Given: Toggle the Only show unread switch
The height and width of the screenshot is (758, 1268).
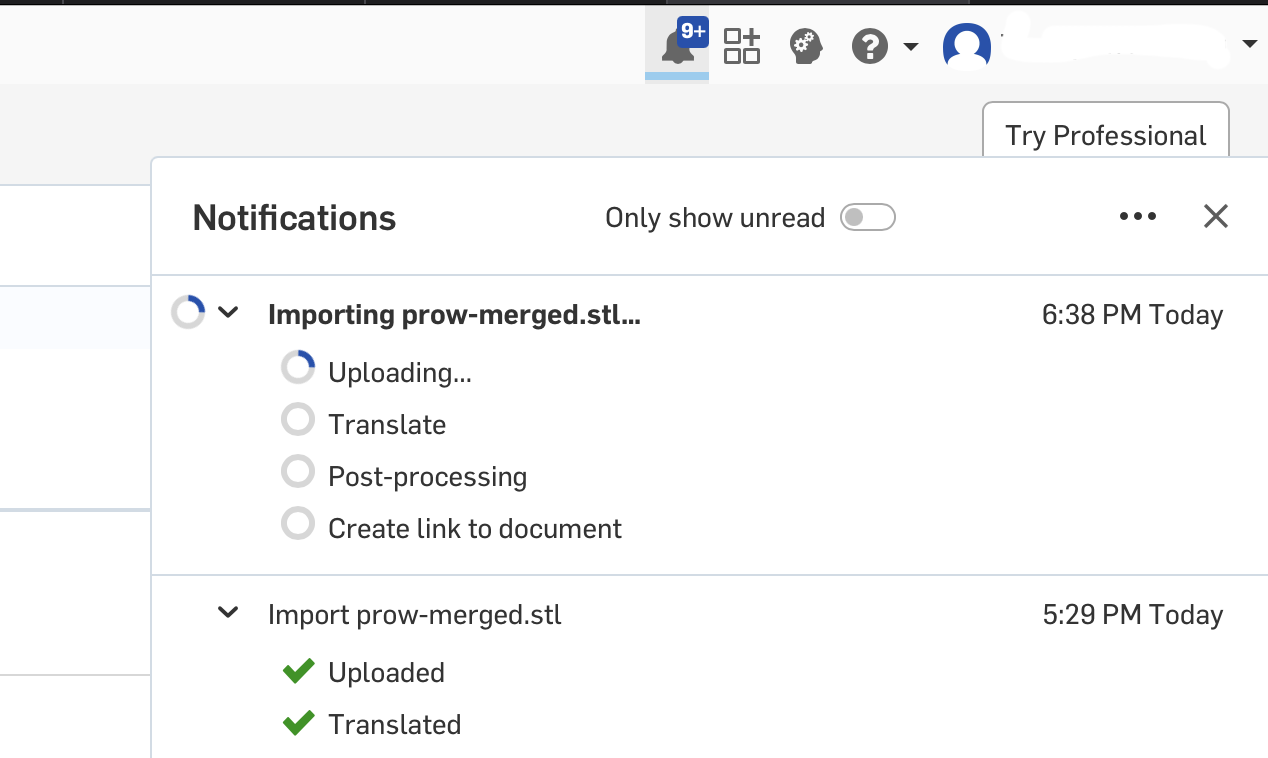Looking at the screenshot, I should click(x=867, y=217).
